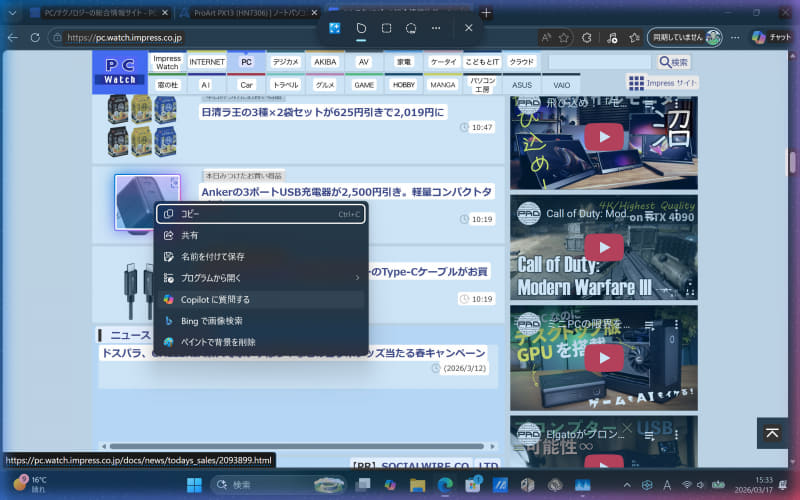800x500 pixels.
Task: Open the VAIO navigation link
Action: coord(562,85)
